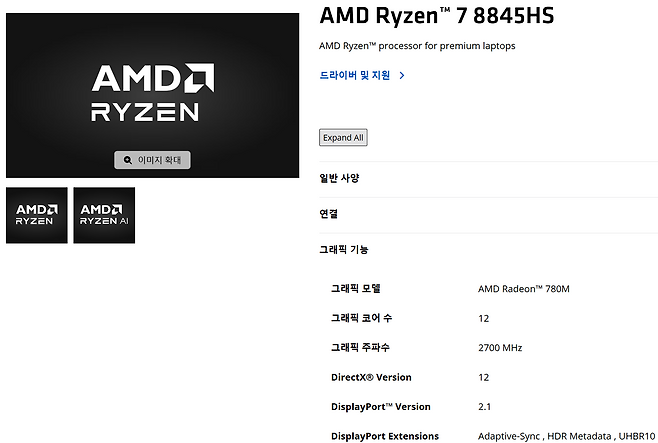The width and height of the screenshot is (658, 443).
Task: Click the 그래픽 코어 수 spec label
Action: (361, 318)
